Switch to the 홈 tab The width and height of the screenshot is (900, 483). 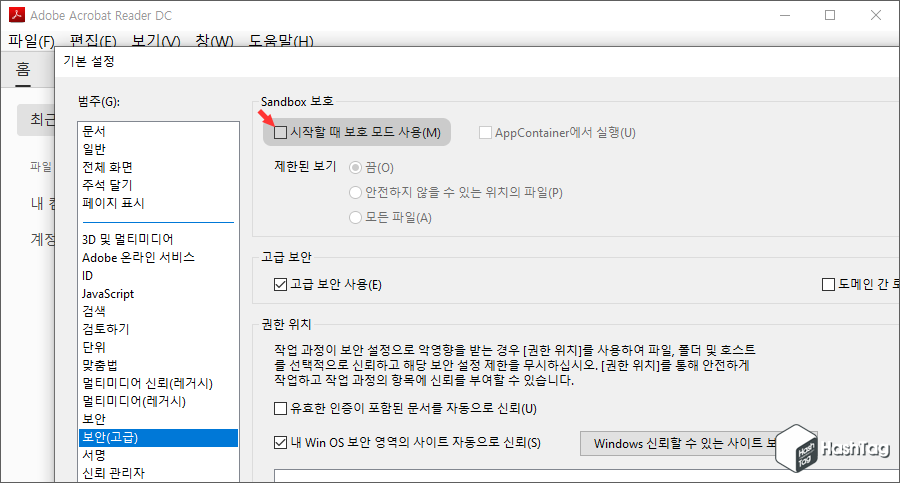pos(23,70)
